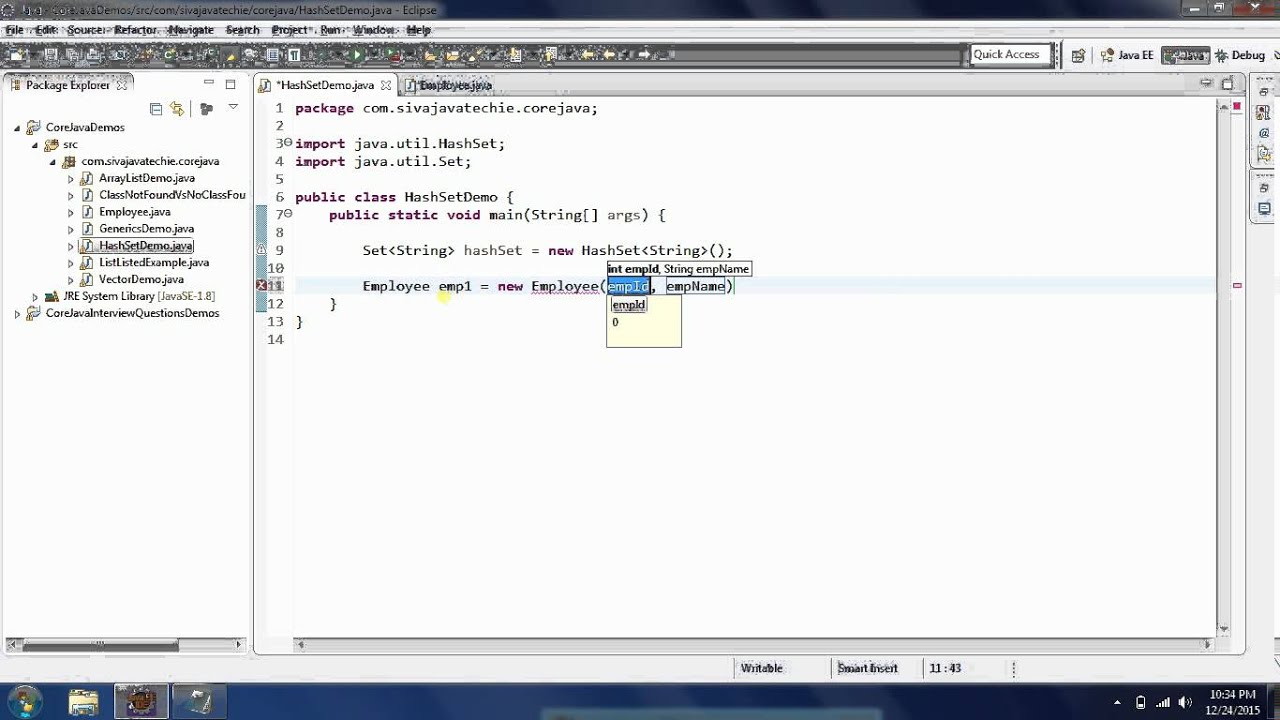Collapse the main method fold on line 7
The height and width of the screenshot is (720, 1280).
coord(289,214)
